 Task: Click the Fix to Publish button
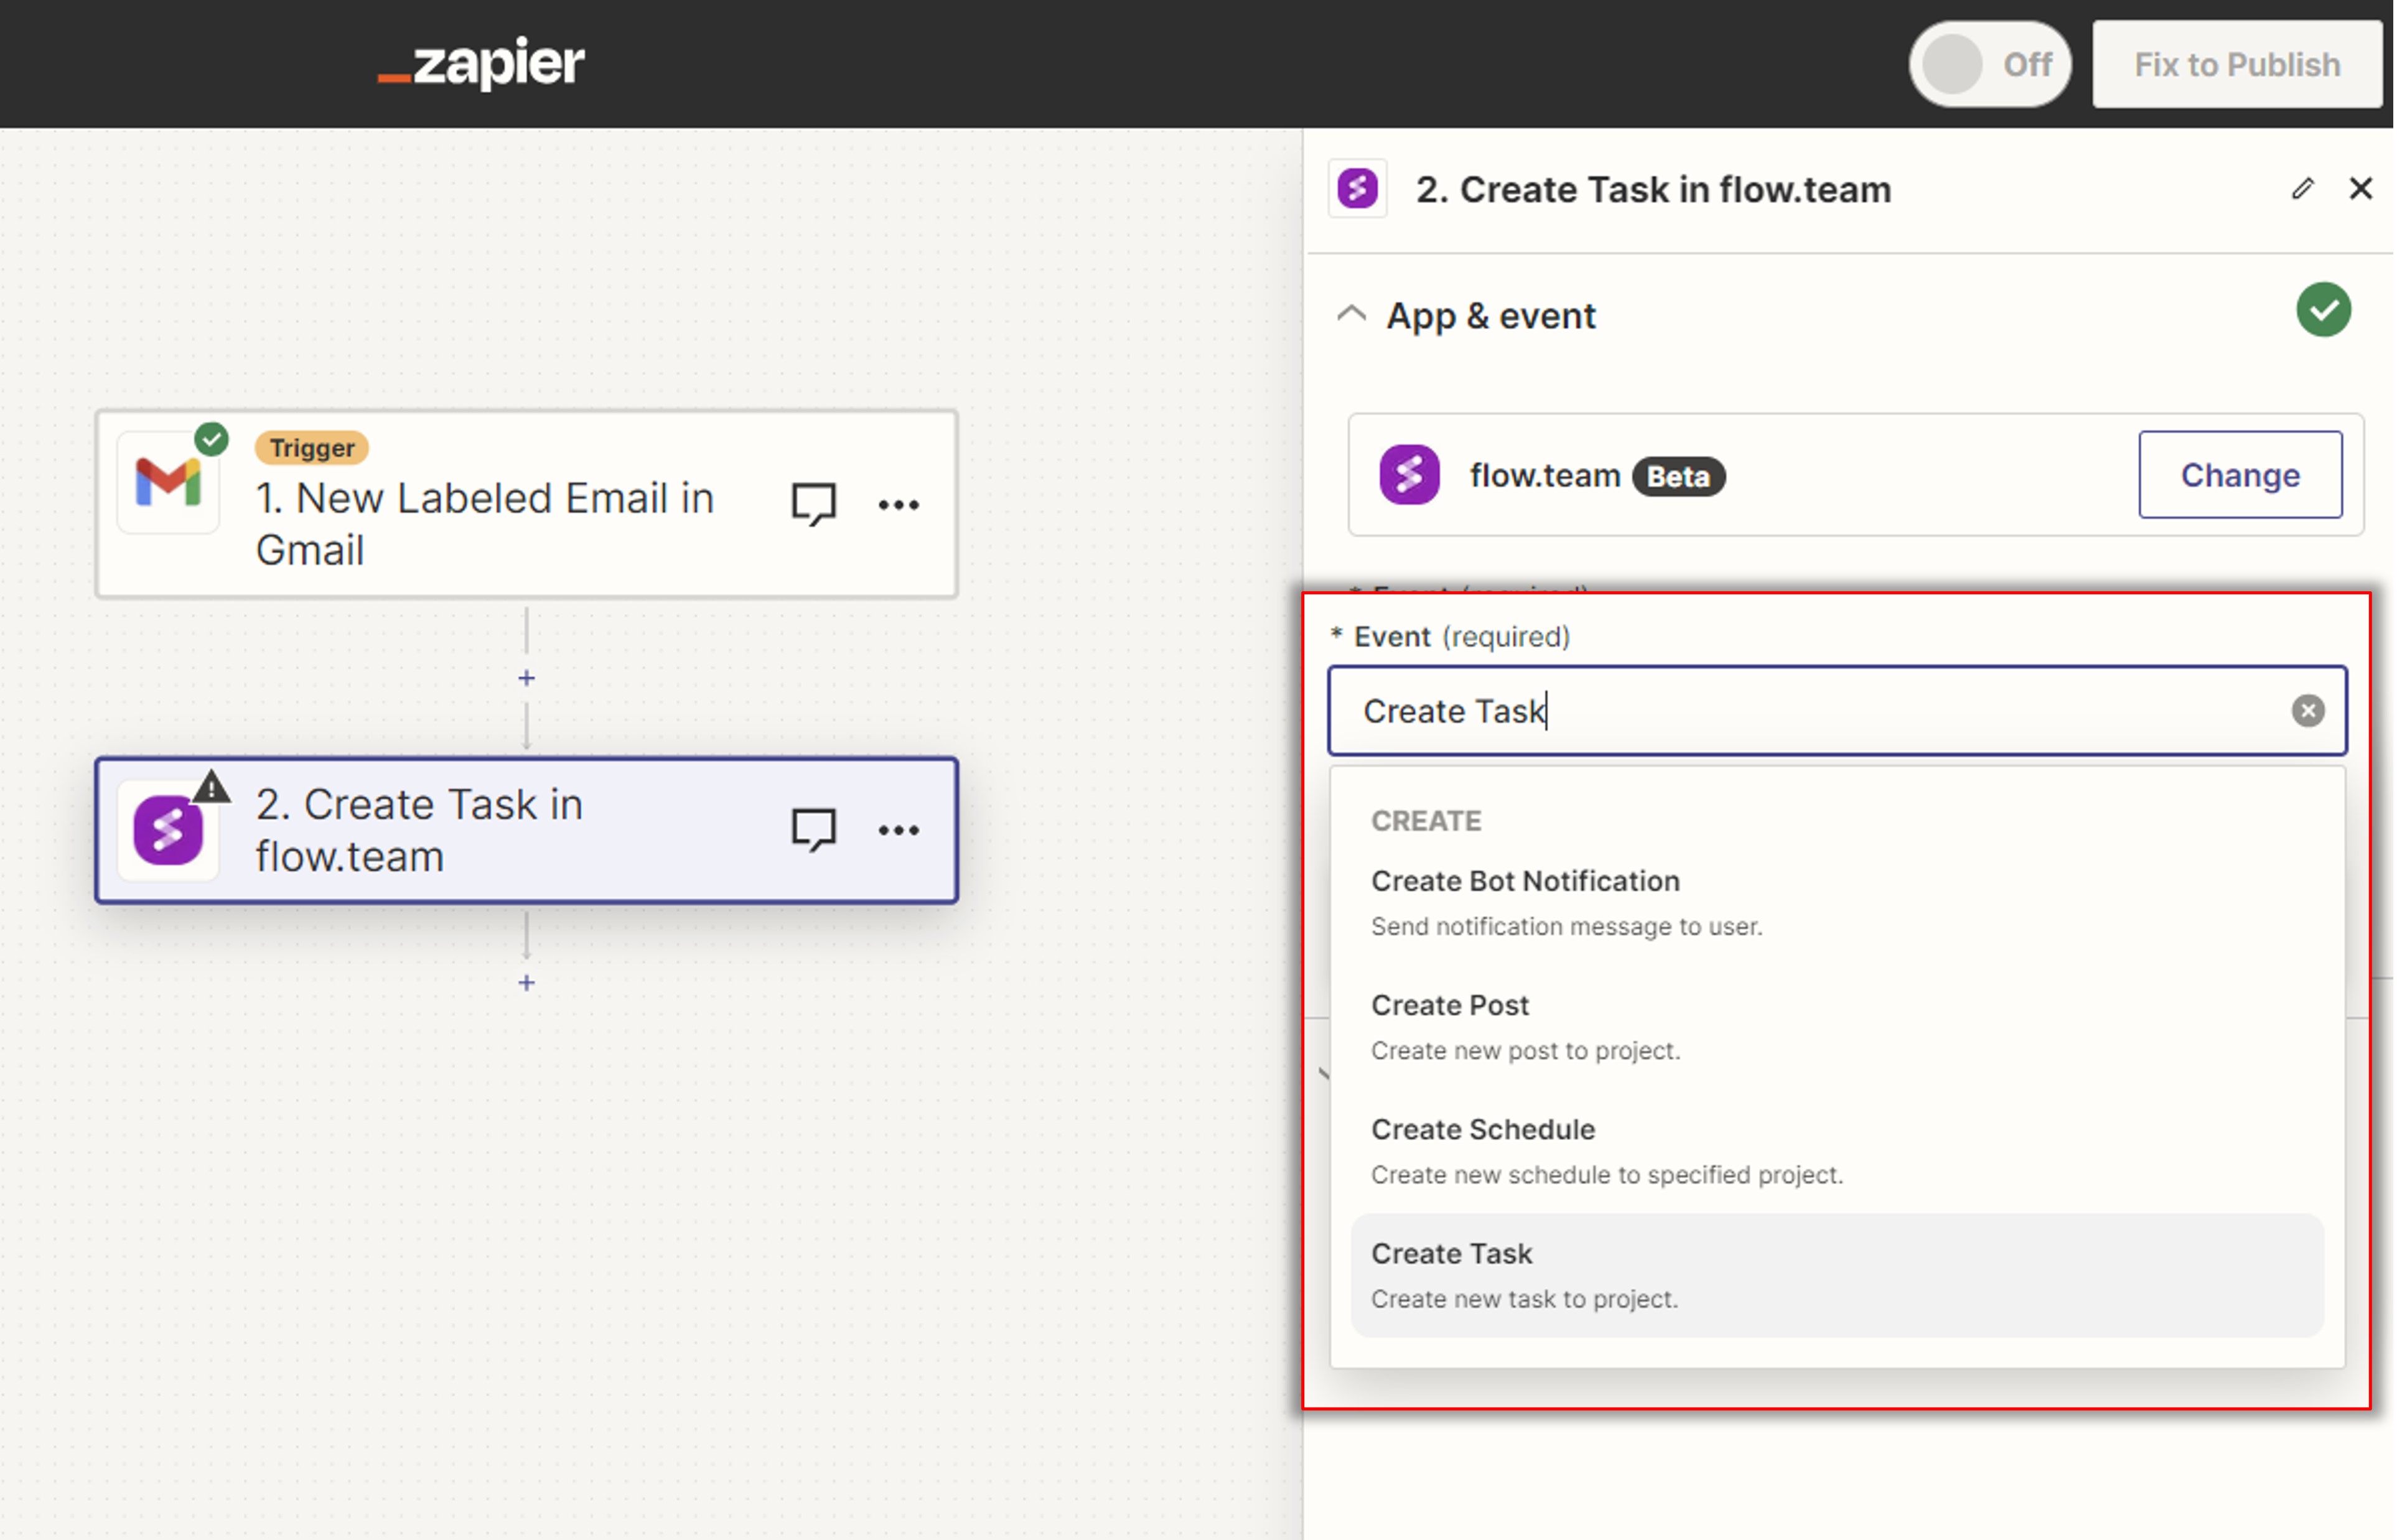[2236, 64]
